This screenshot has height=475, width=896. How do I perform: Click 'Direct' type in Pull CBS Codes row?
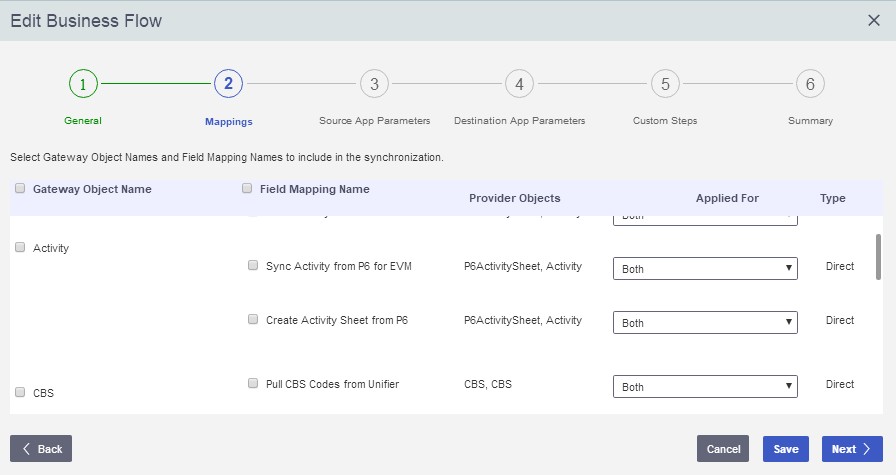pos(840,384)
